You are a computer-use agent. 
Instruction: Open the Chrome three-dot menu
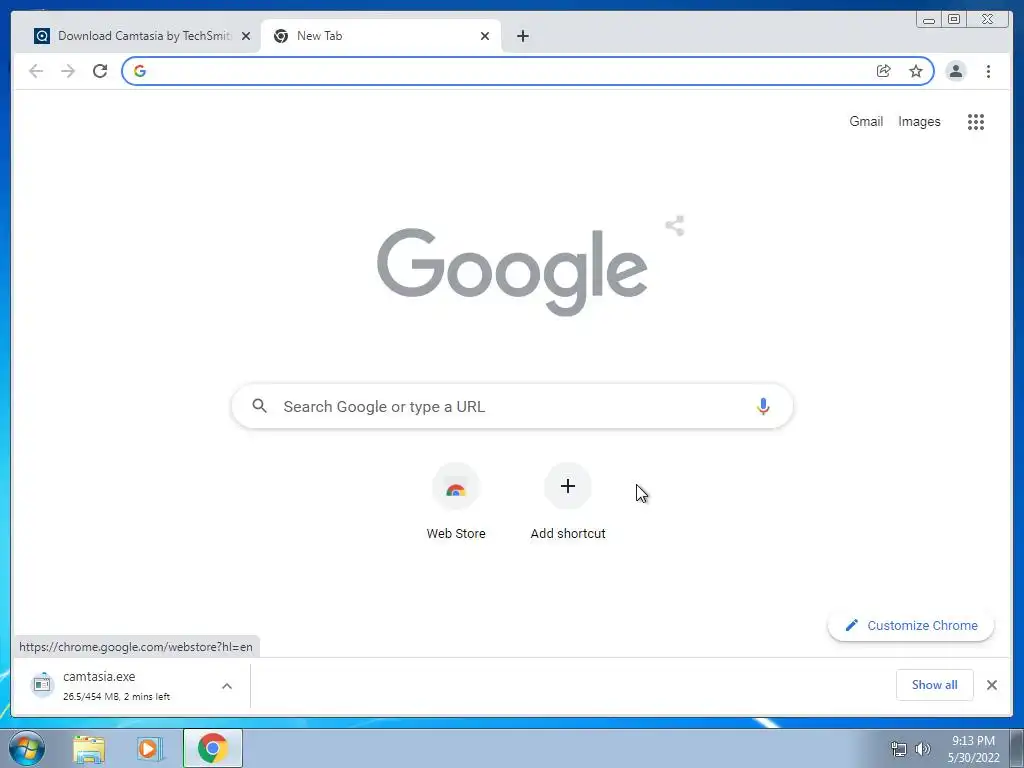point(988,71)
